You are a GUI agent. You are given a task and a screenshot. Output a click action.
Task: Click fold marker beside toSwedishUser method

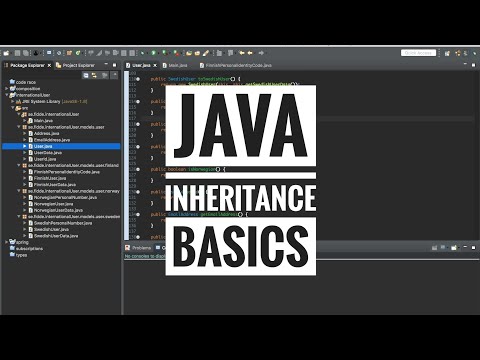(138, 79)
